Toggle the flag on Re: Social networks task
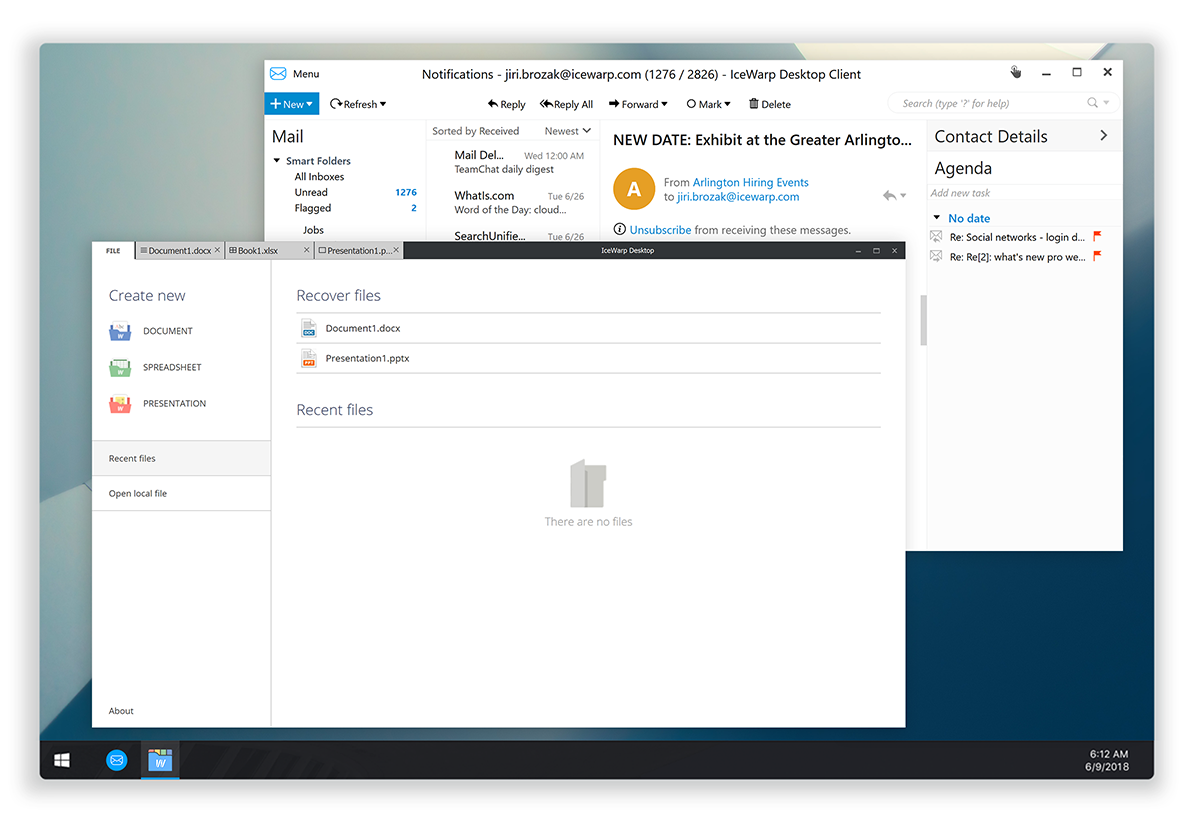This screenshot has width=1200, height=828. 1097,237
